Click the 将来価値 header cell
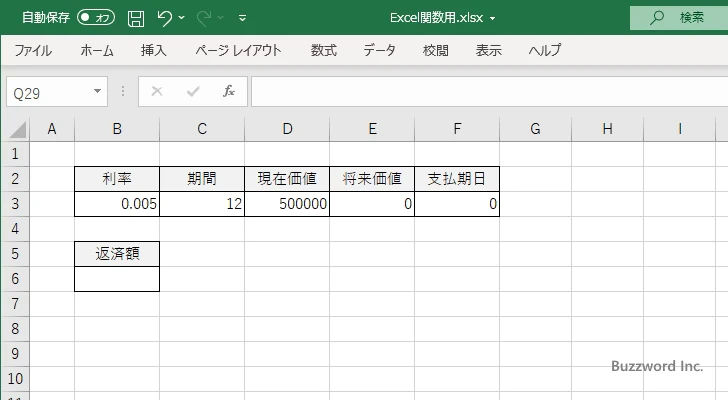 coord(372,179)
